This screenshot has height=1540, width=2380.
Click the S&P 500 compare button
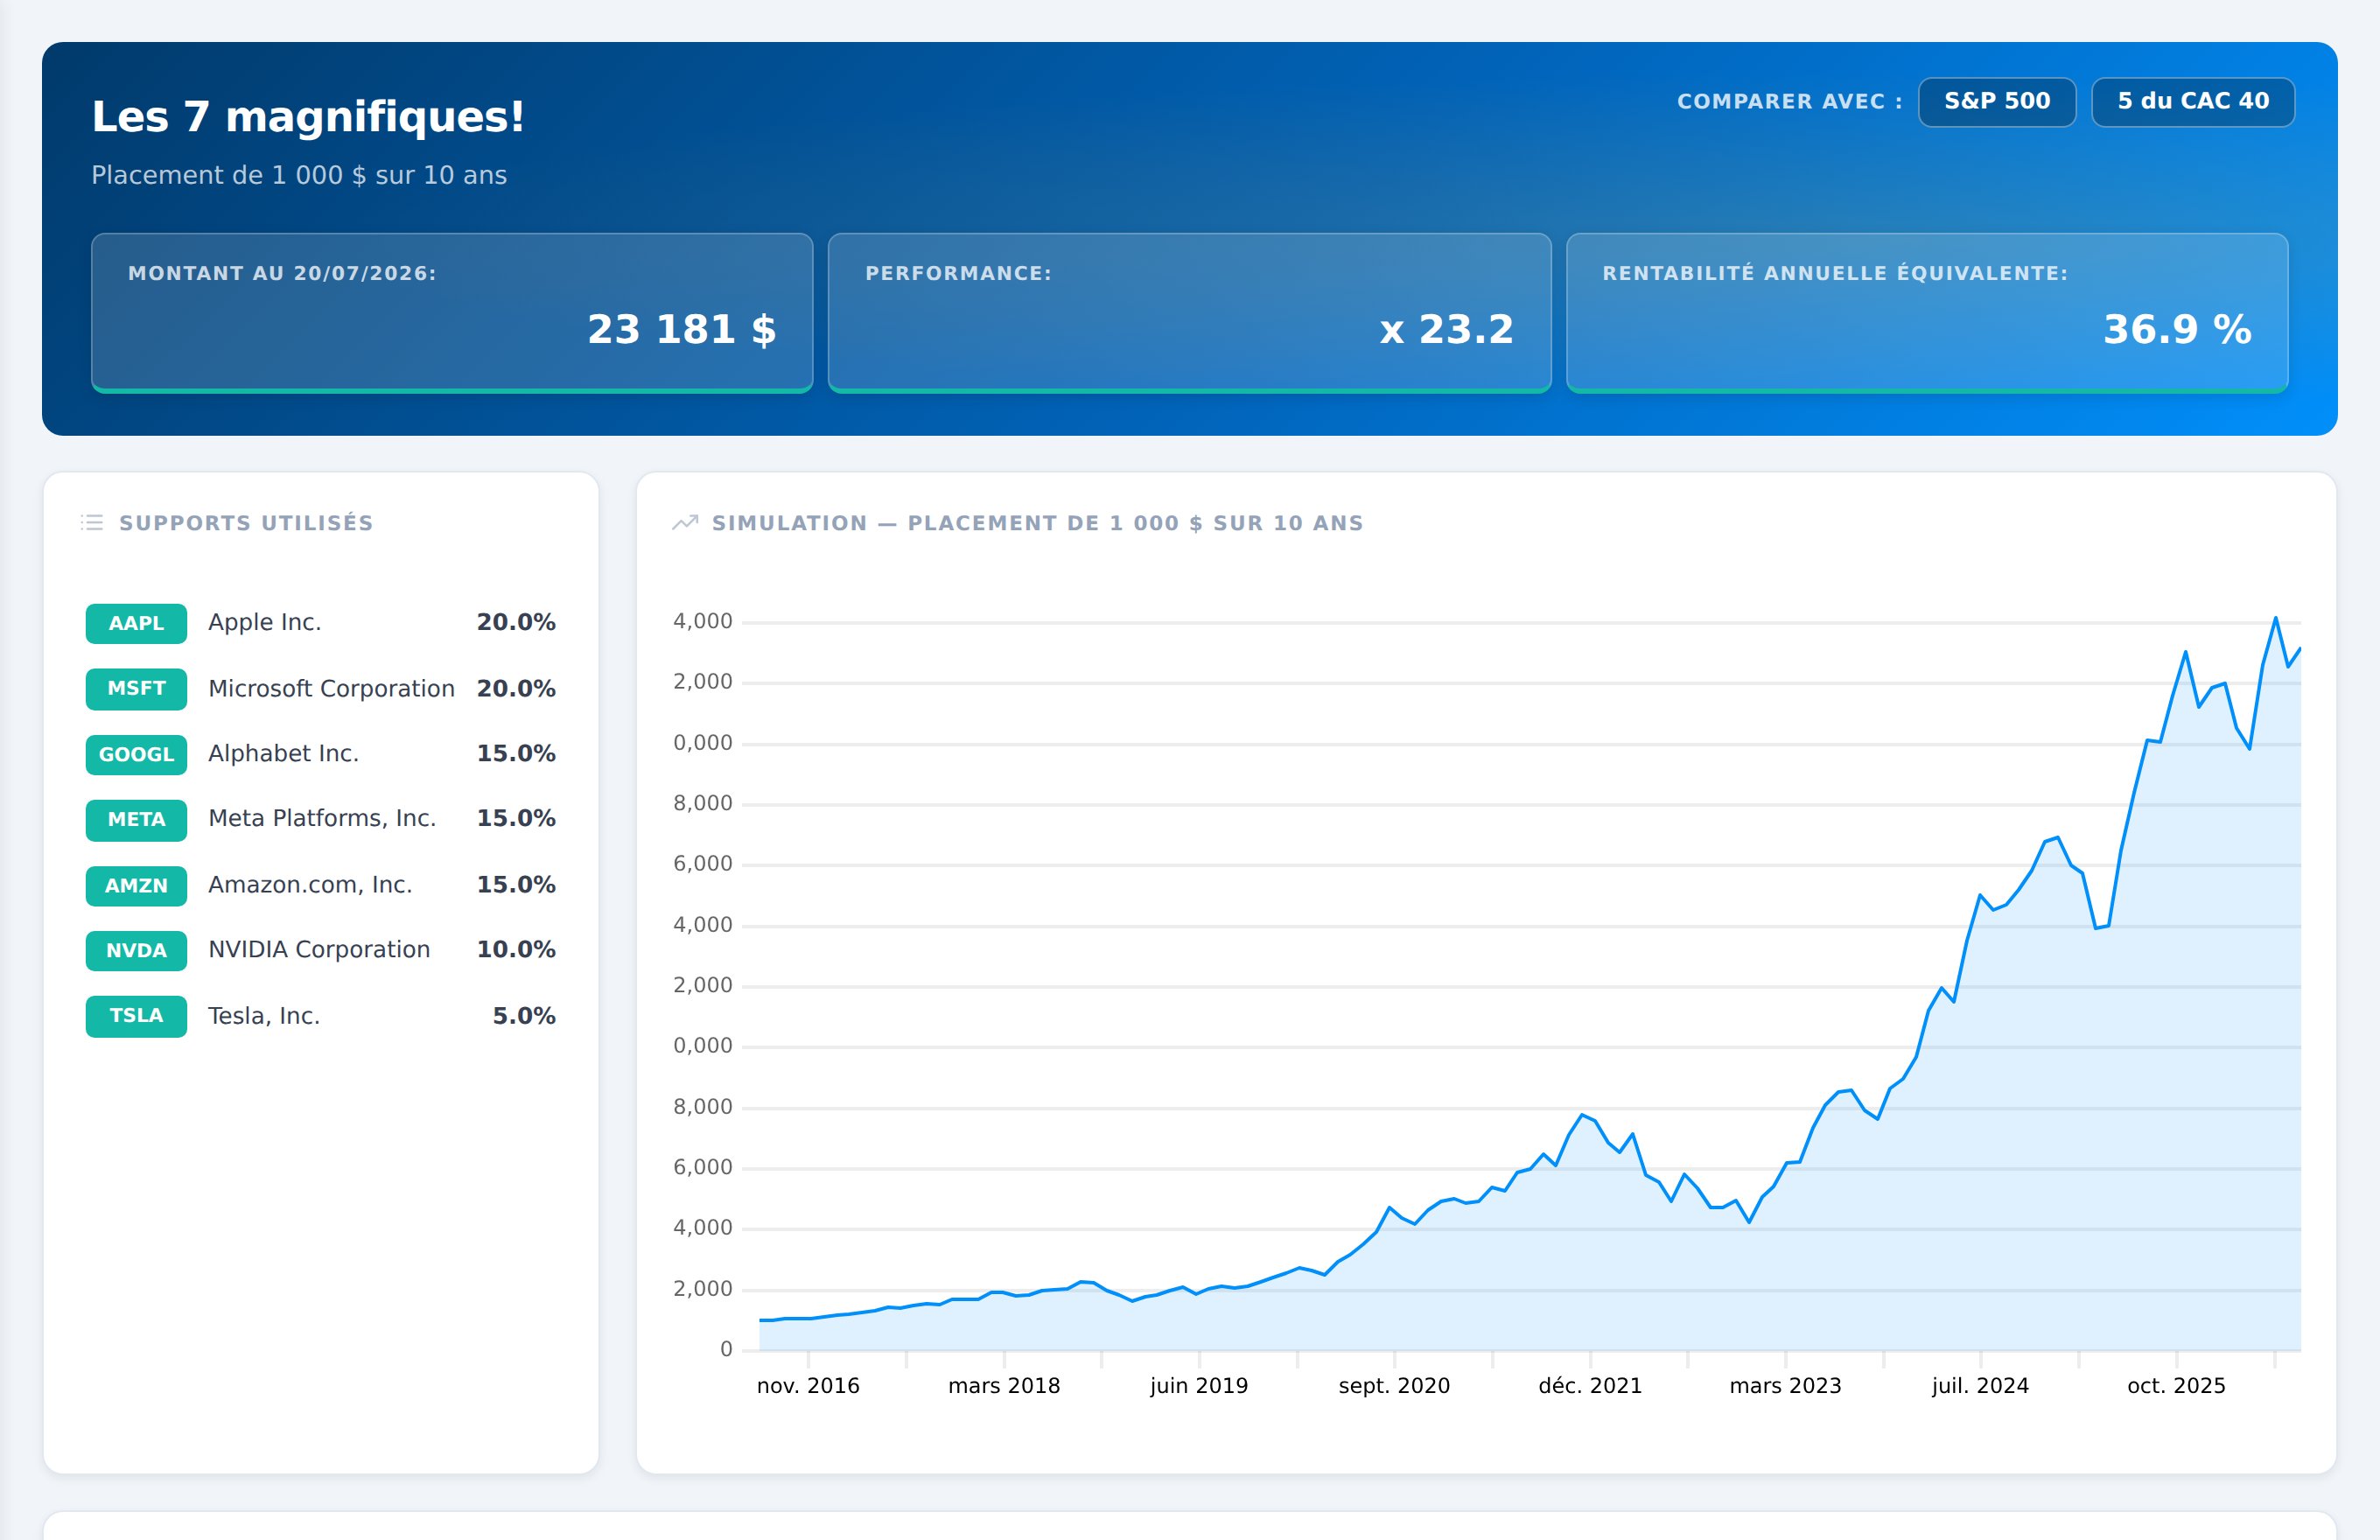1996,102
